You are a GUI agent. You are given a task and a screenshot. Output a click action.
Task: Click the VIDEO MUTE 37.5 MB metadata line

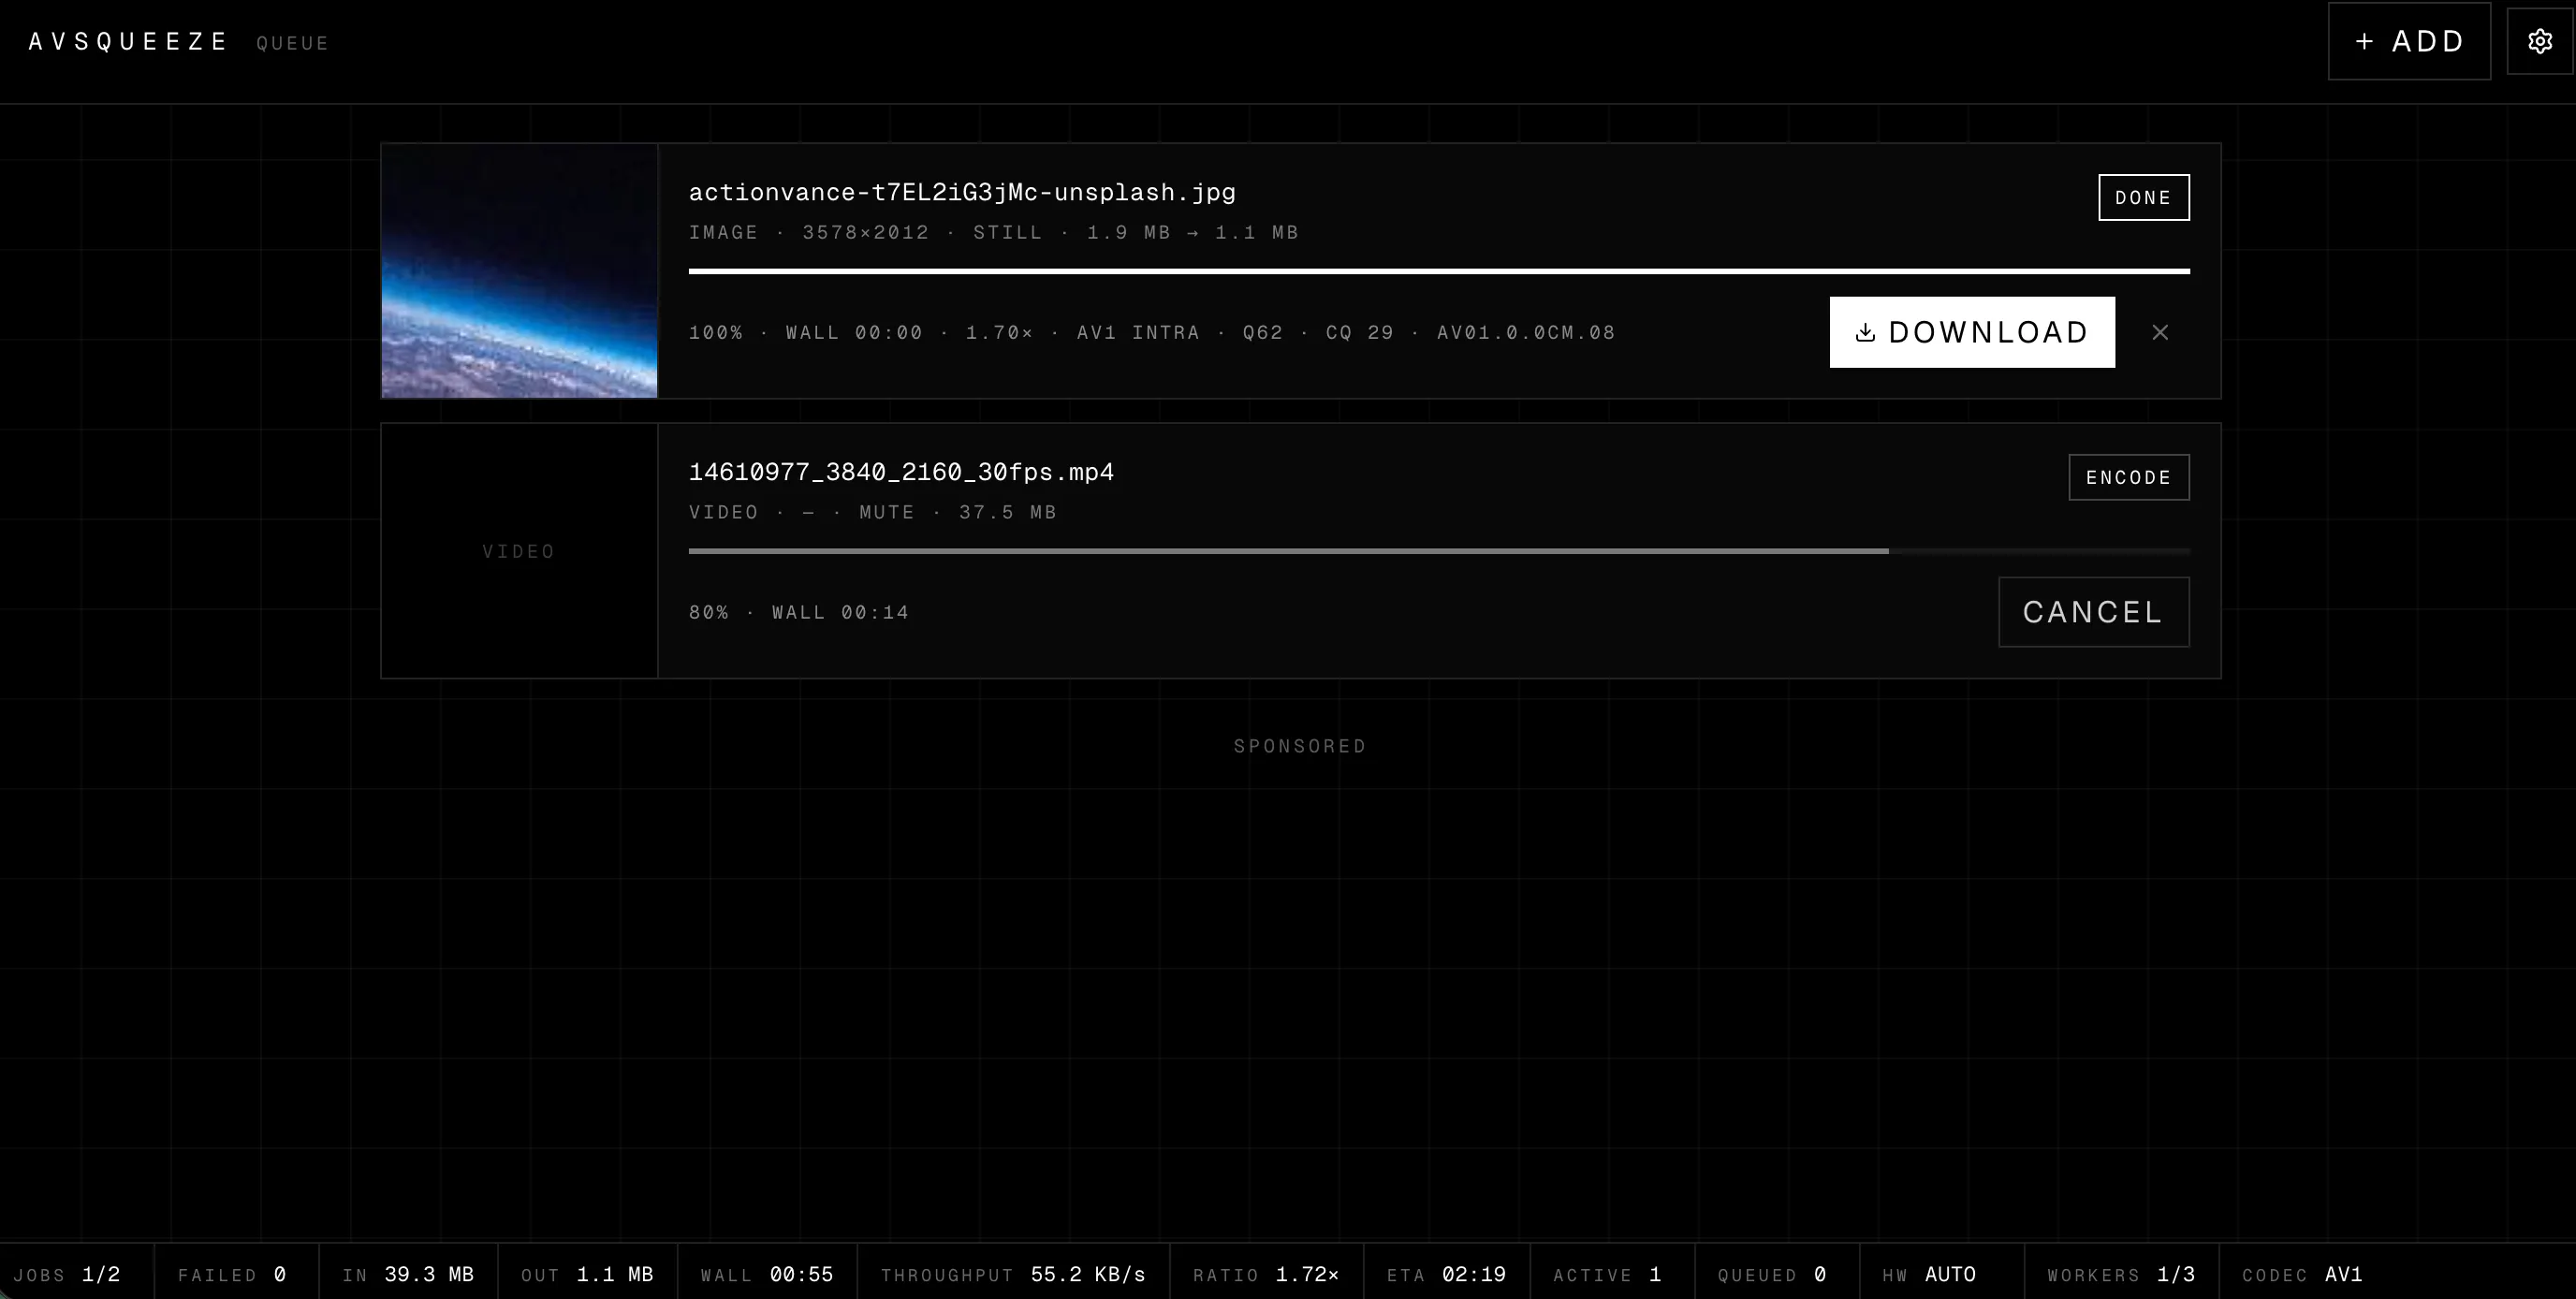(872, 512)
